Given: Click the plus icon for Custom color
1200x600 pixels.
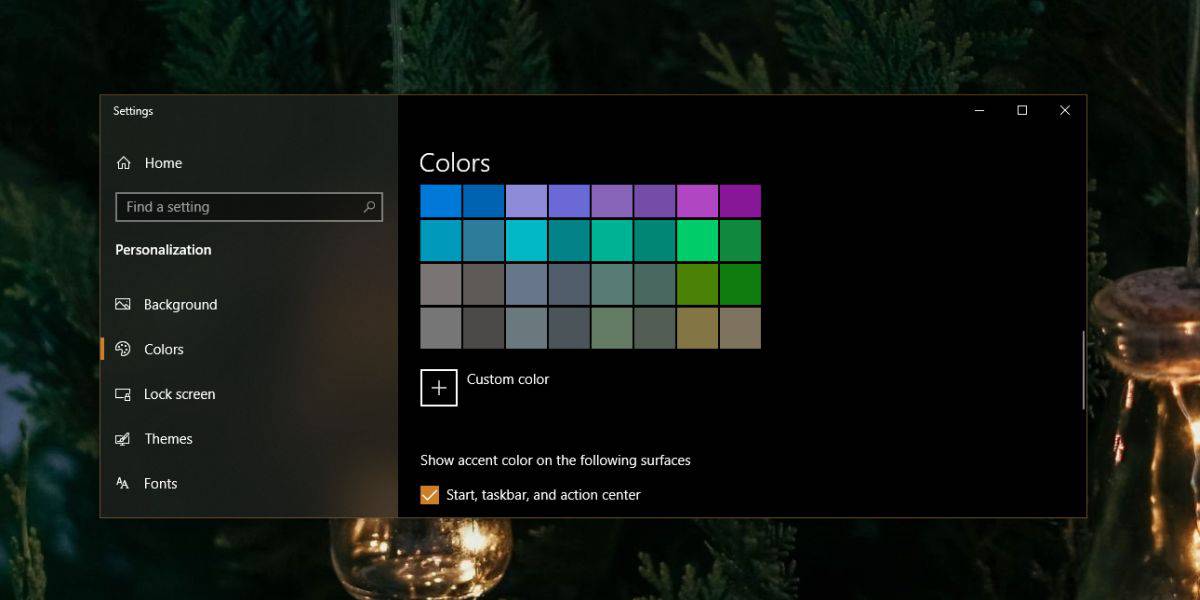Looking at the screenshot, I should pos(439,388).
